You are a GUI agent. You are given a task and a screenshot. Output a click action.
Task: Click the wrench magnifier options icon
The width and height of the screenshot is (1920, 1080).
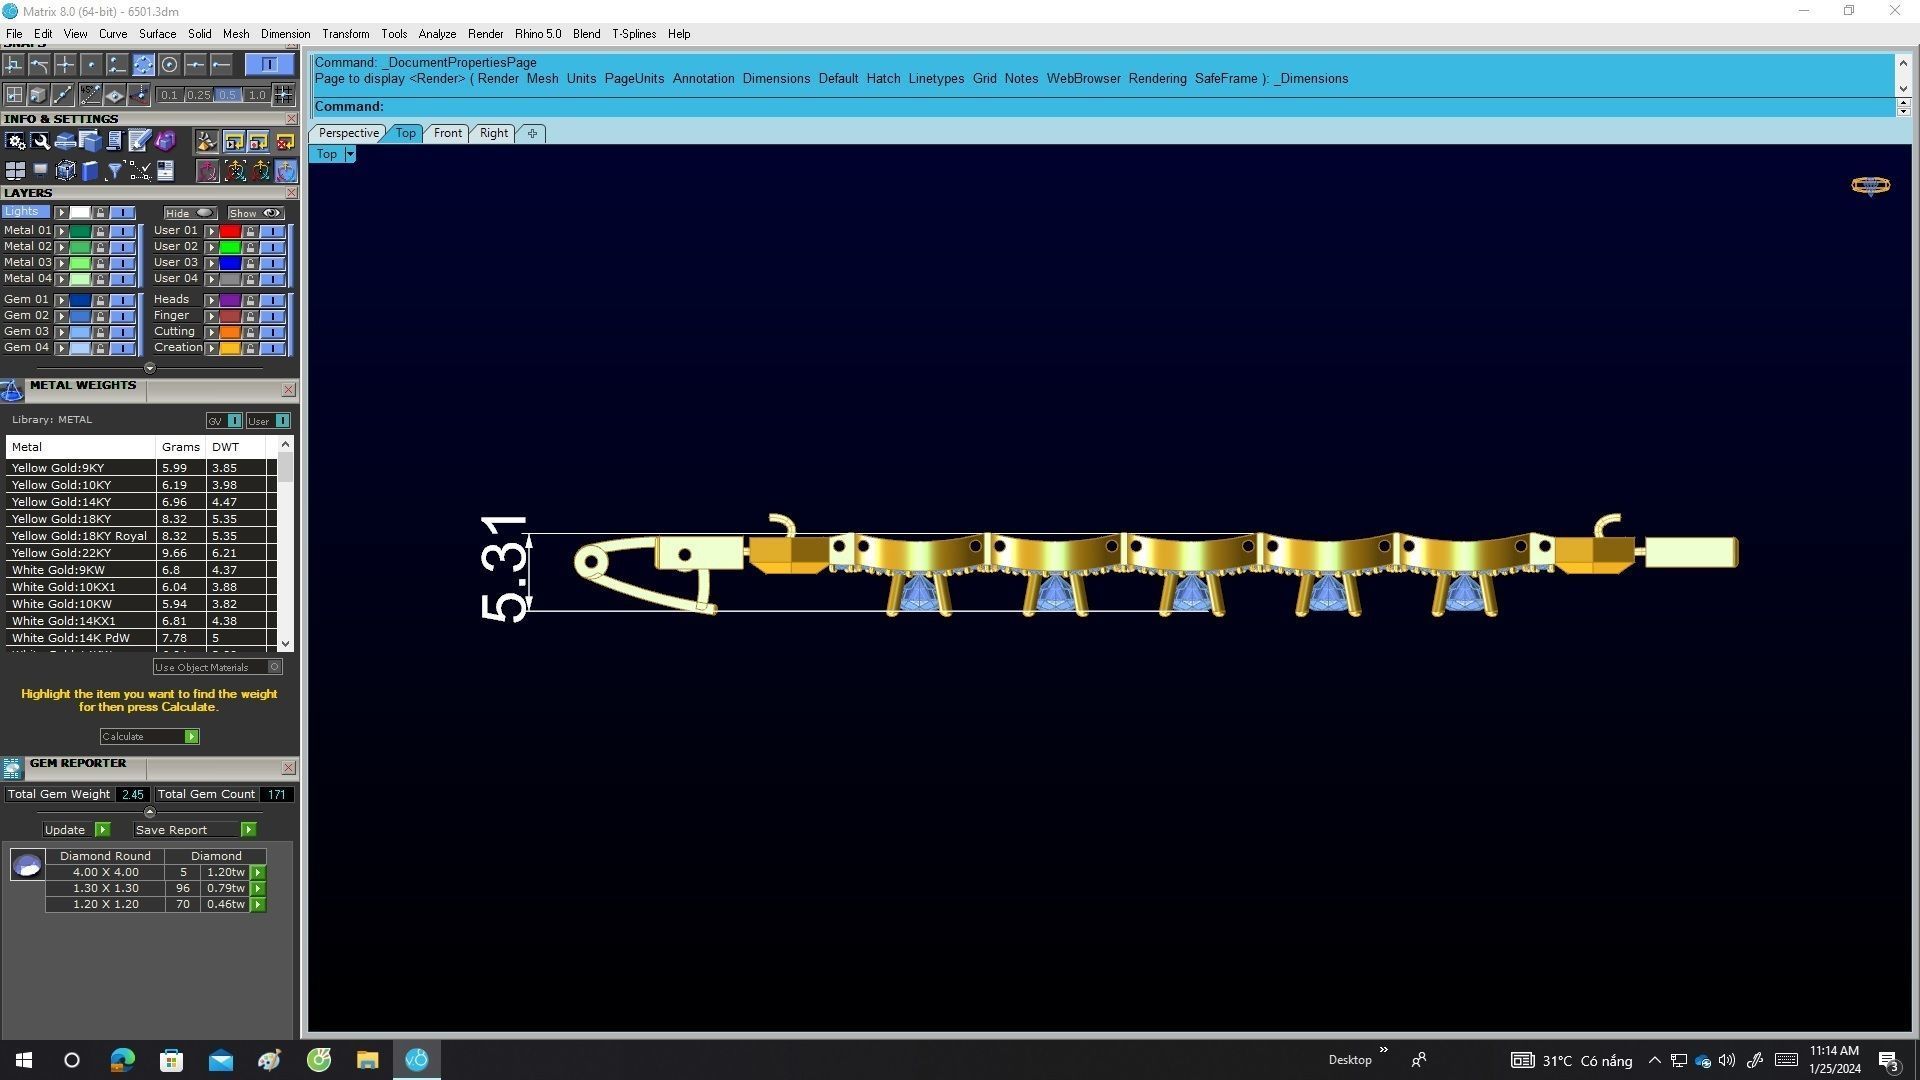pos(40,142)
